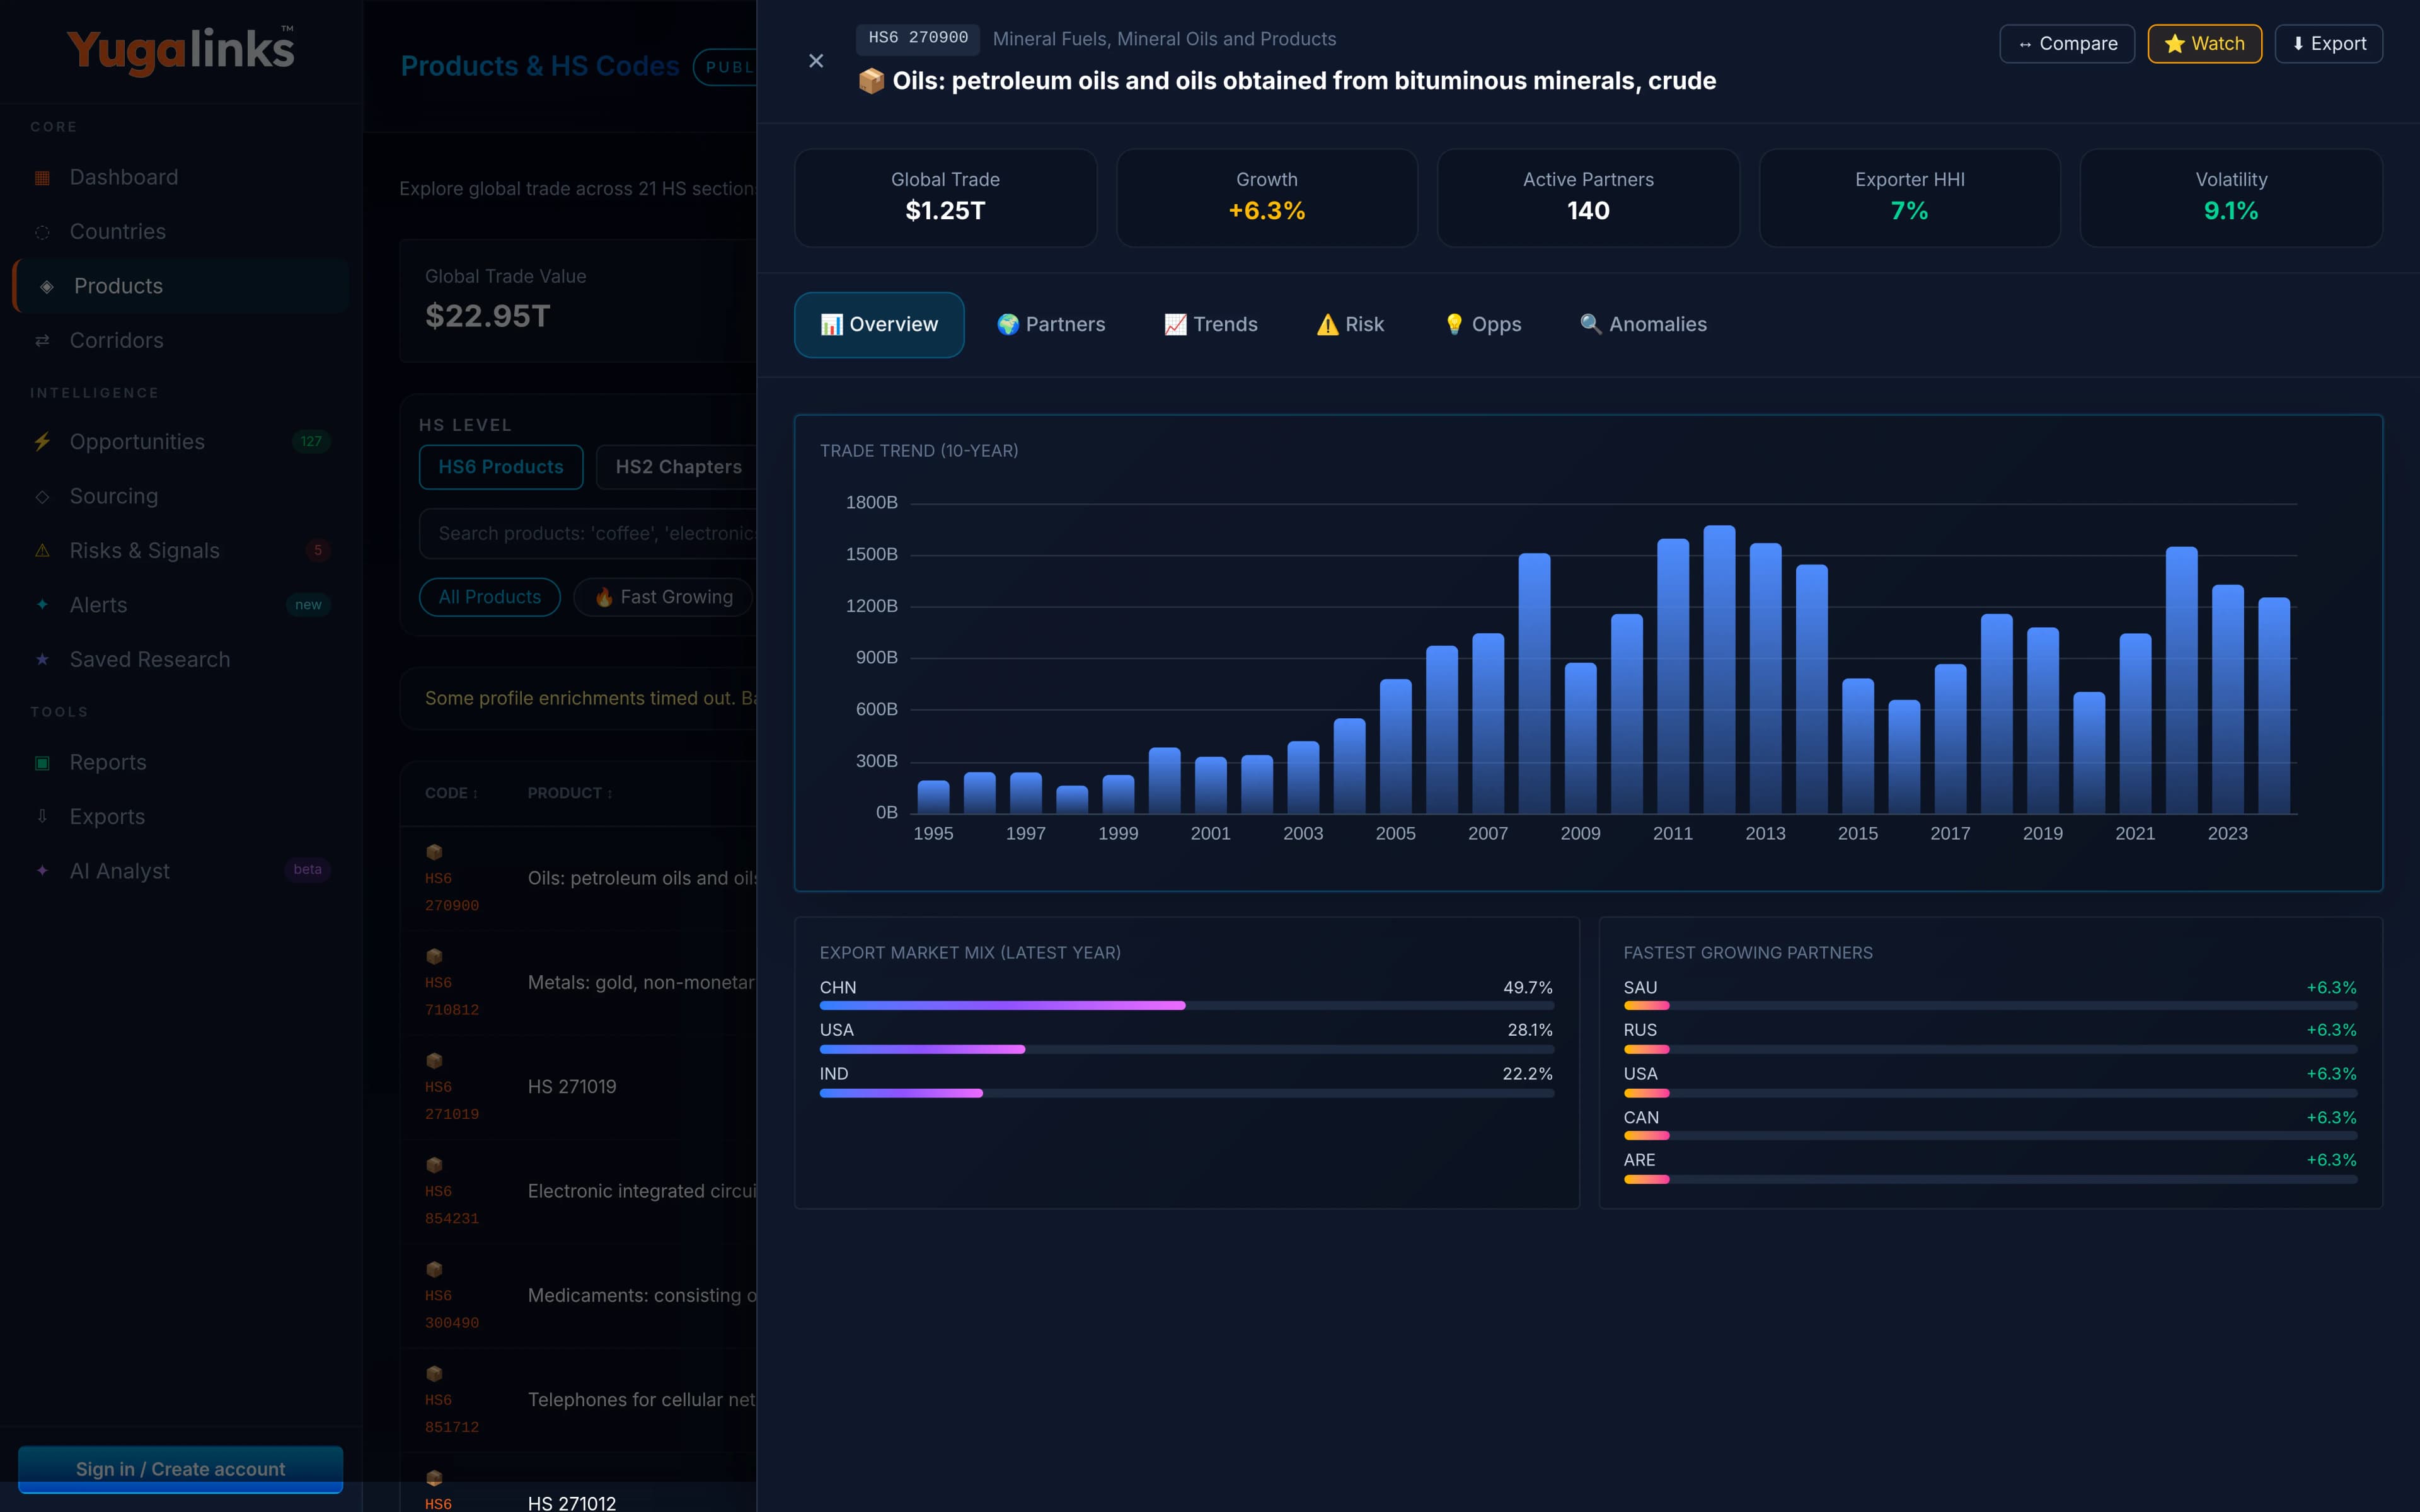Click the package icon beside product title
Image resolution: width=2420 pixels, height=1512 pixels.
[x=871, y=81]
